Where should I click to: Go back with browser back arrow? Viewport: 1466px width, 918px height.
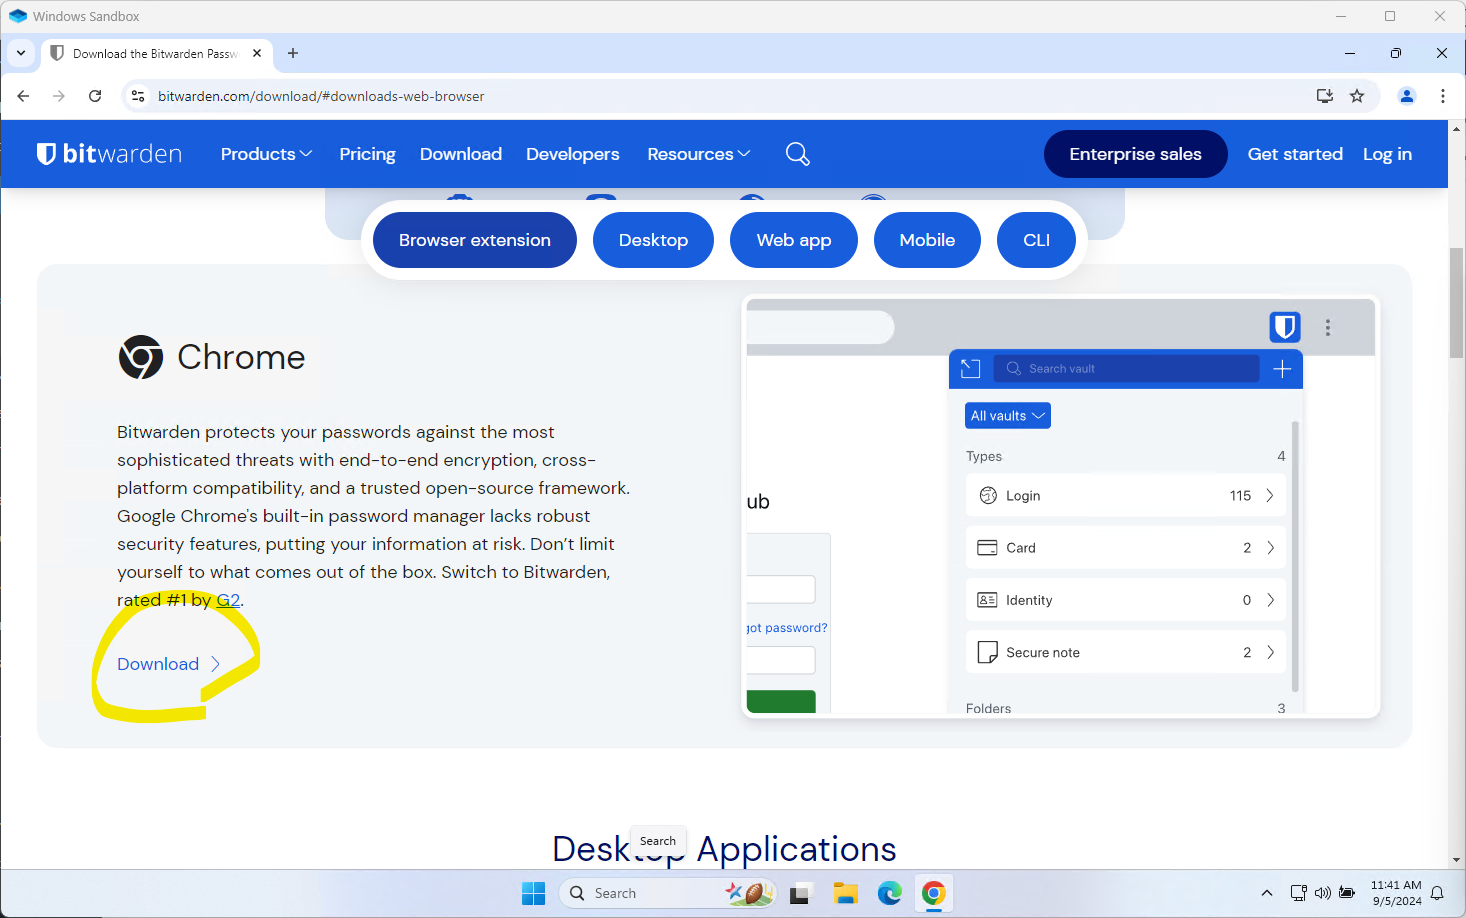tap(24, 96)
